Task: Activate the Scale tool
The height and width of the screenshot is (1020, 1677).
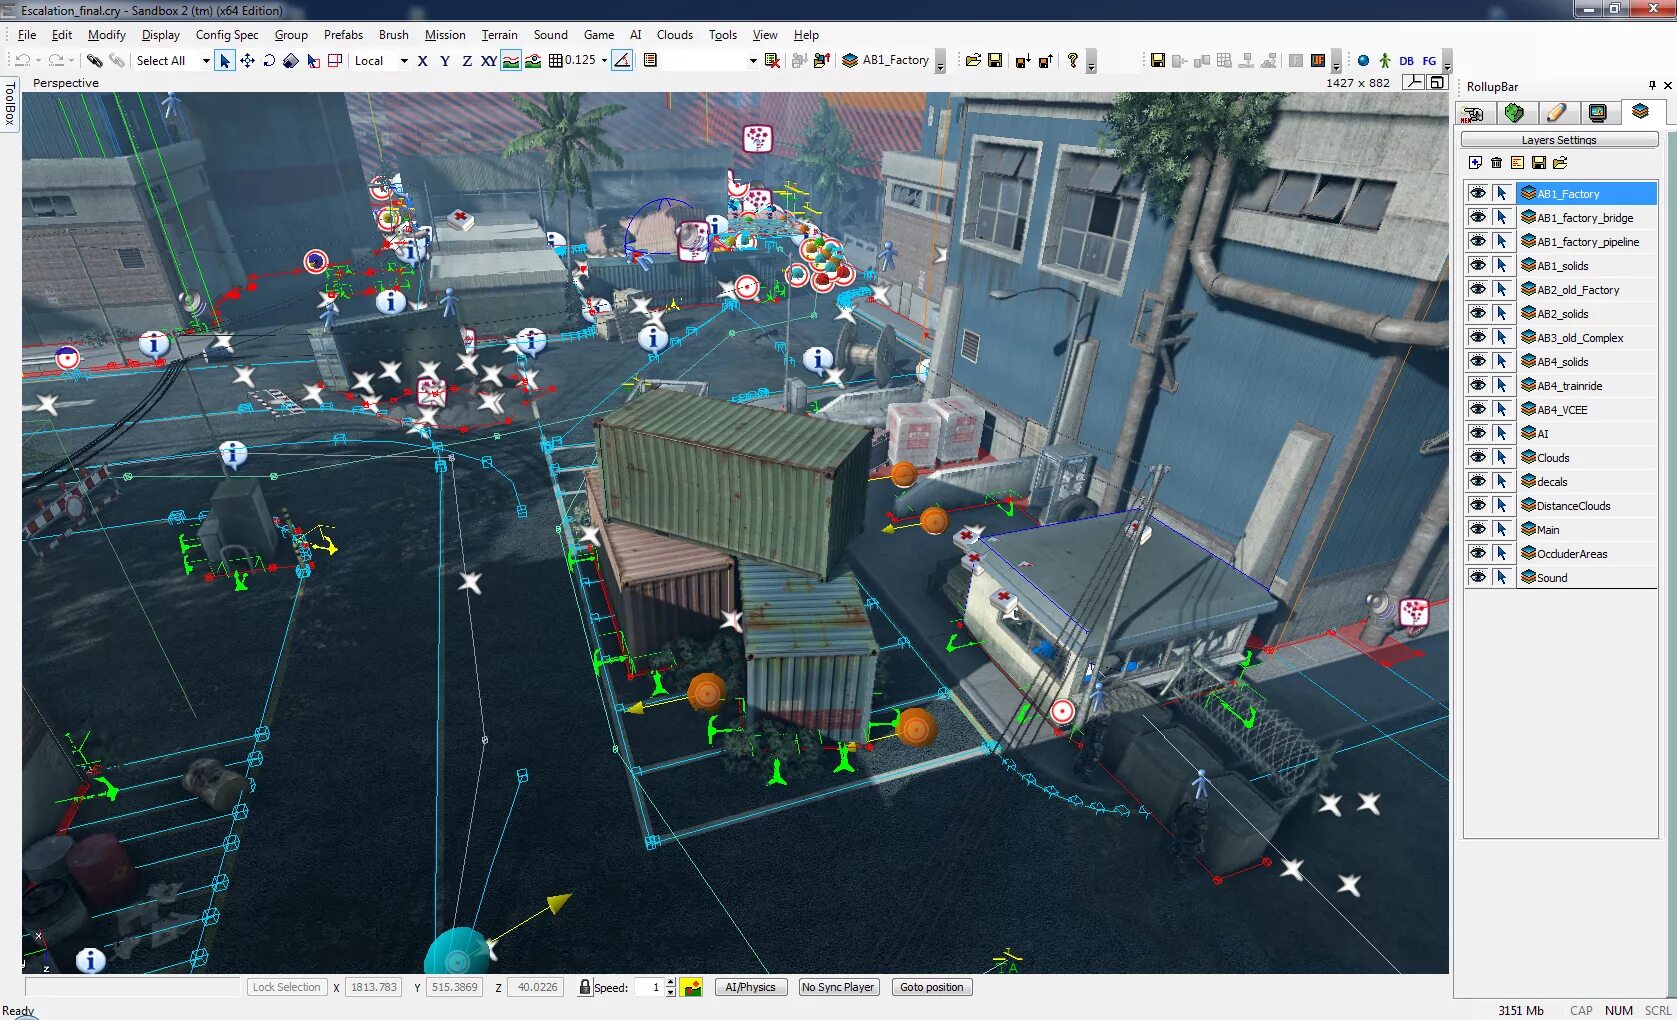Action: [291, 60]
